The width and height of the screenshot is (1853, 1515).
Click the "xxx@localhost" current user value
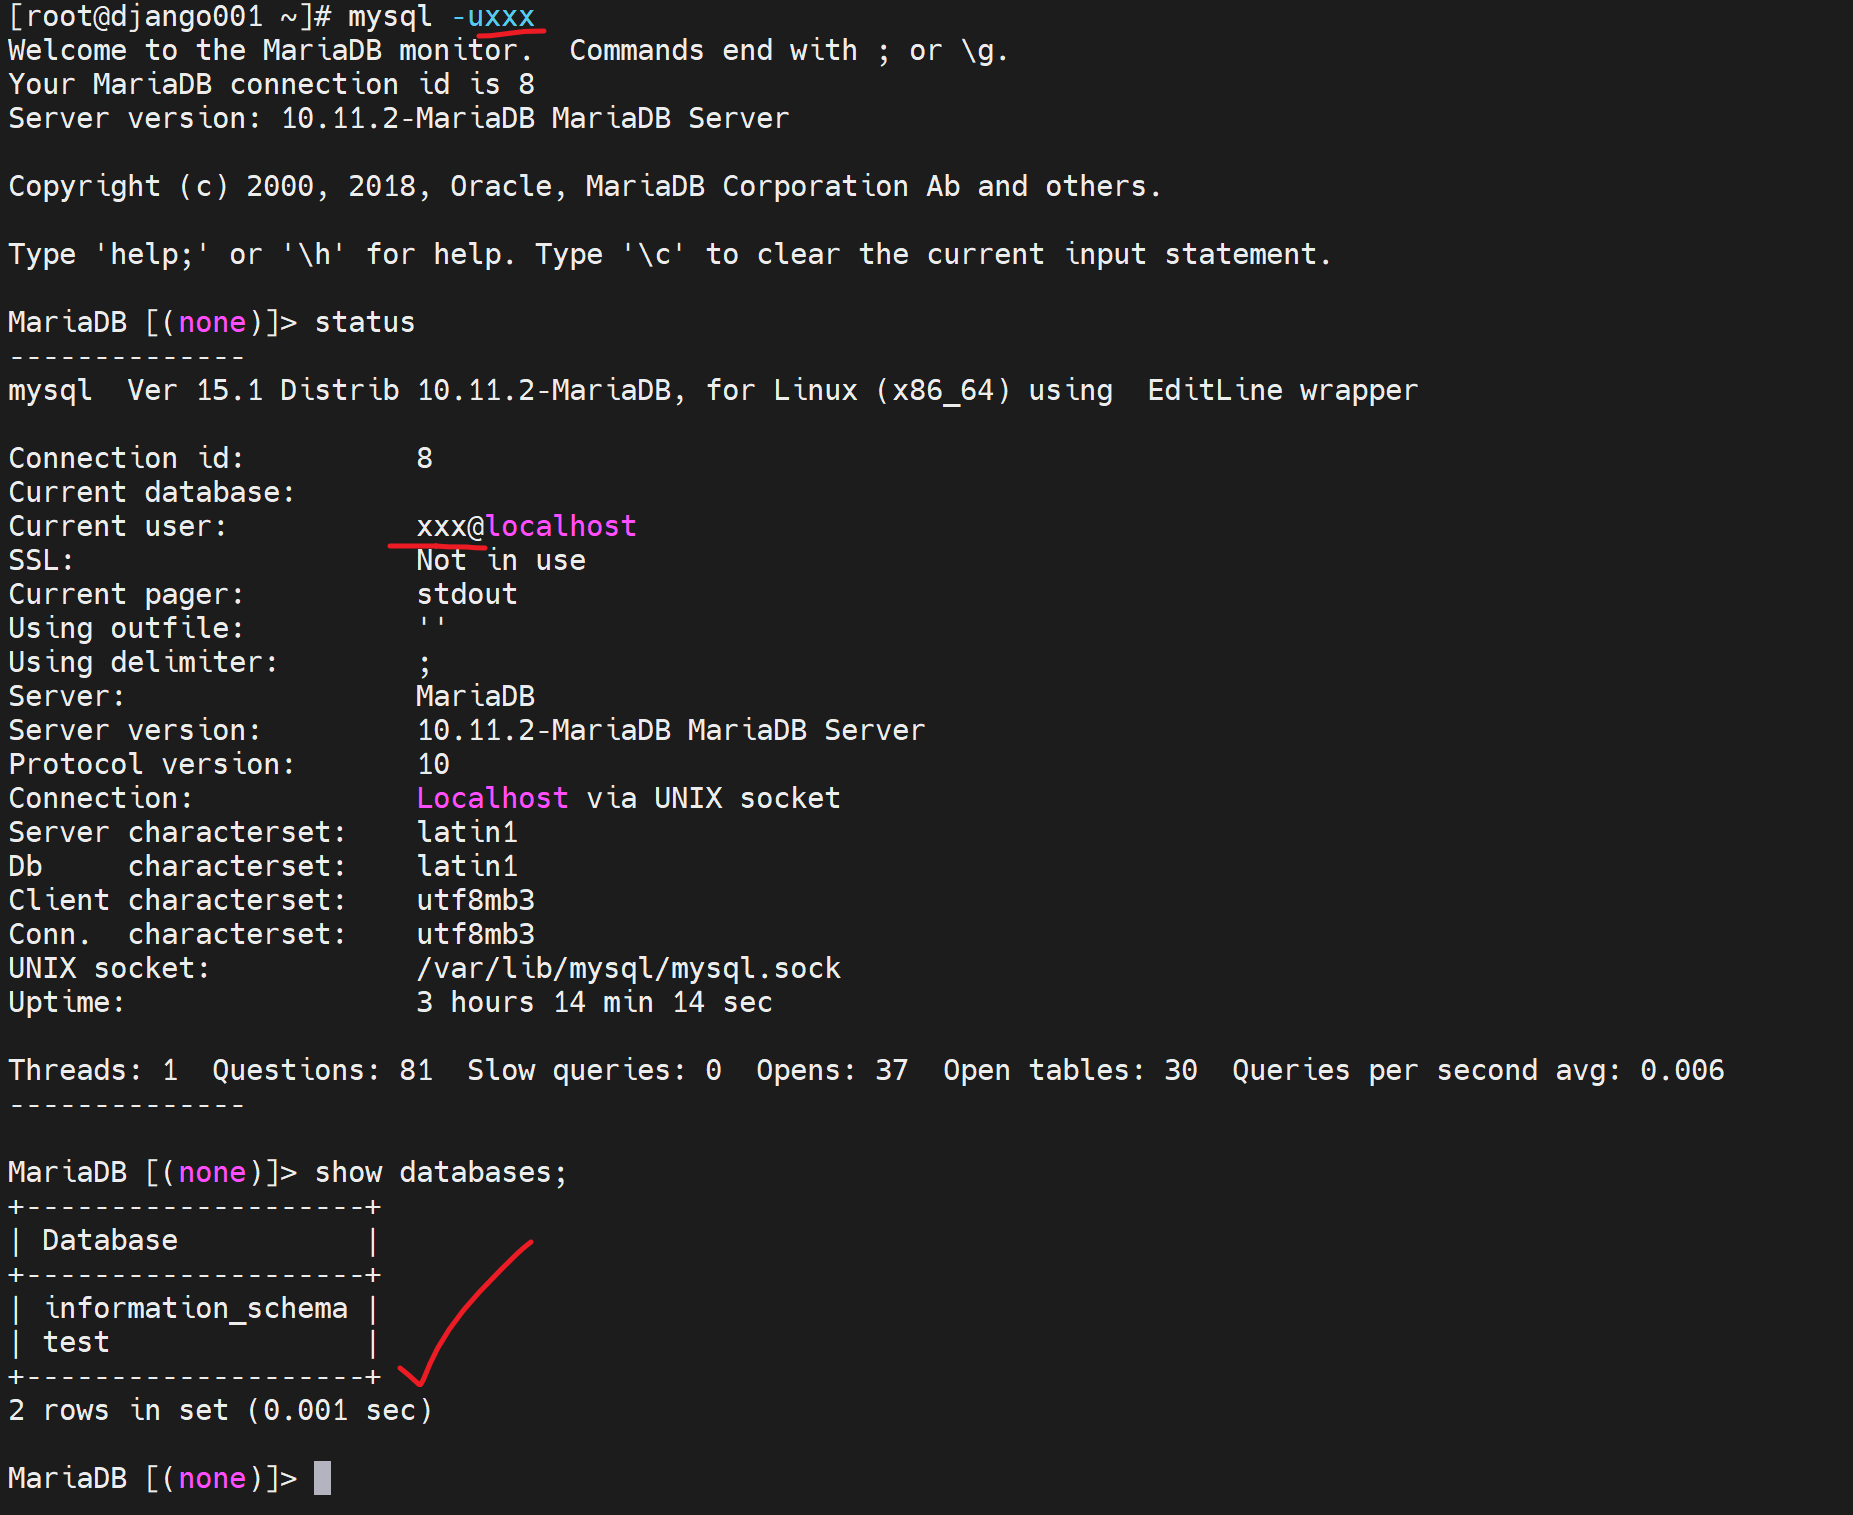coord(526,526)
